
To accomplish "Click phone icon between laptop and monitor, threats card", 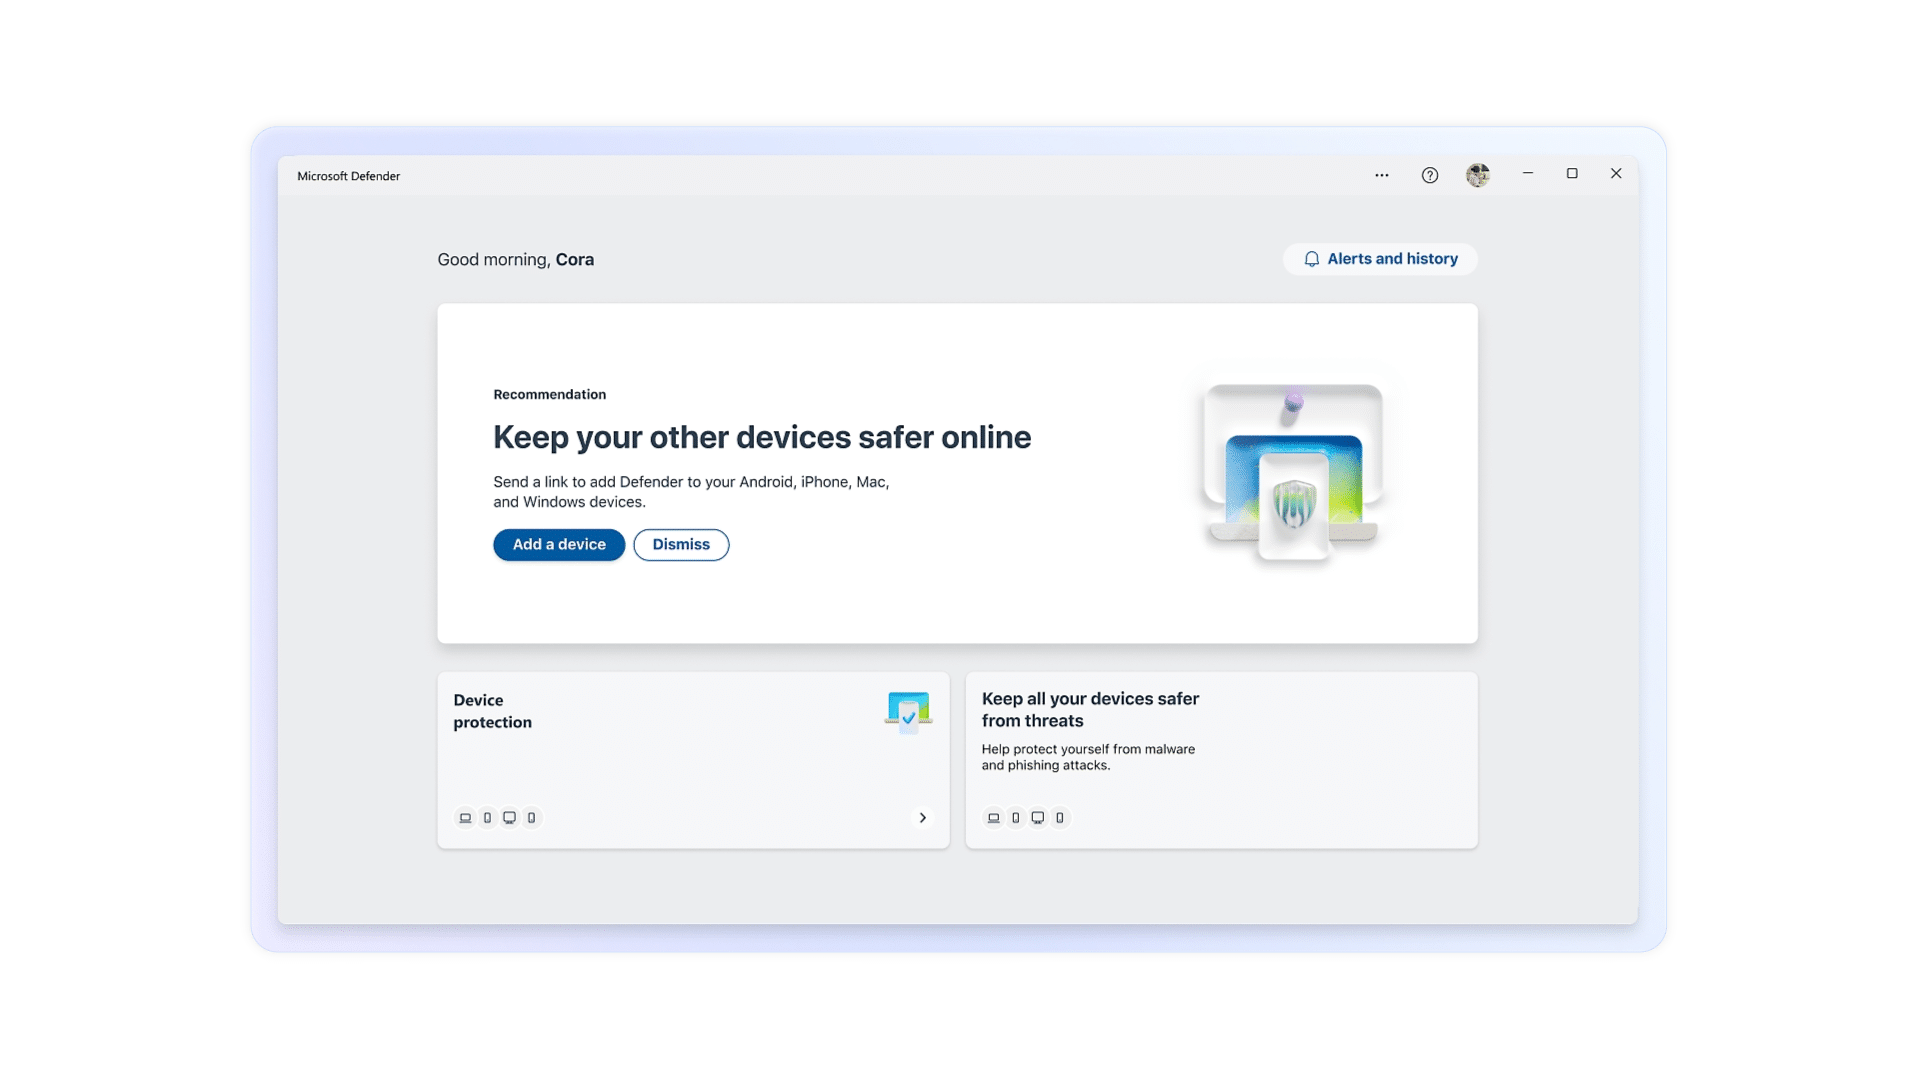I will coord(1015,818).
